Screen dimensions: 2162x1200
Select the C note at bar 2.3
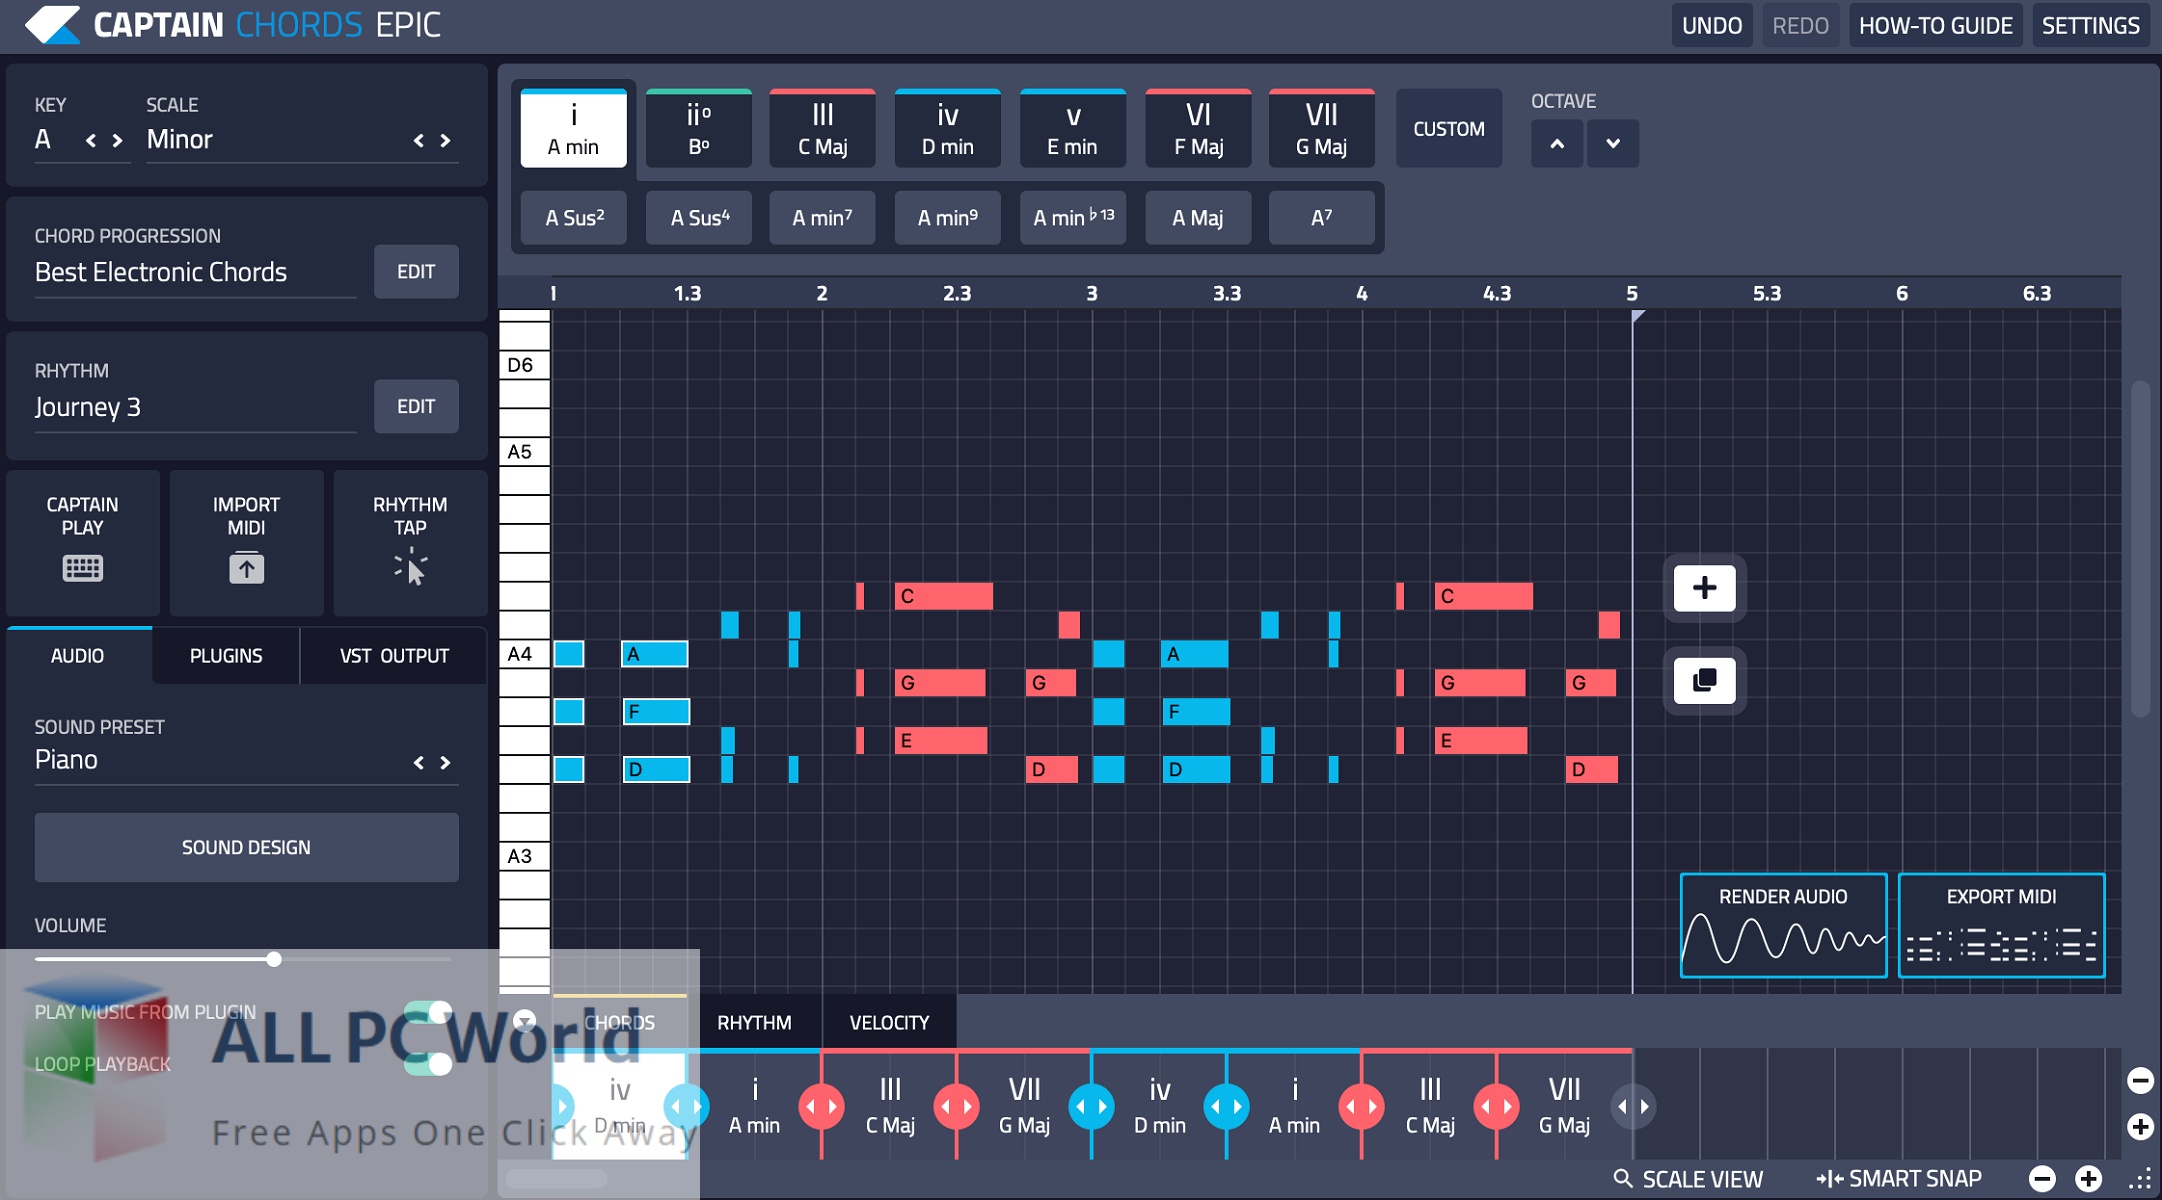tap(943, 596)
